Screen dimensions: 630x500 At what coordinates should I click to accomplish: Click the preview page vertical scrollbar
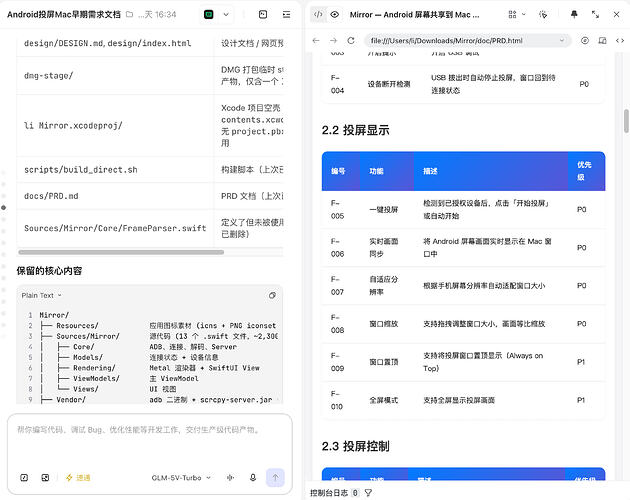point(626,121)
